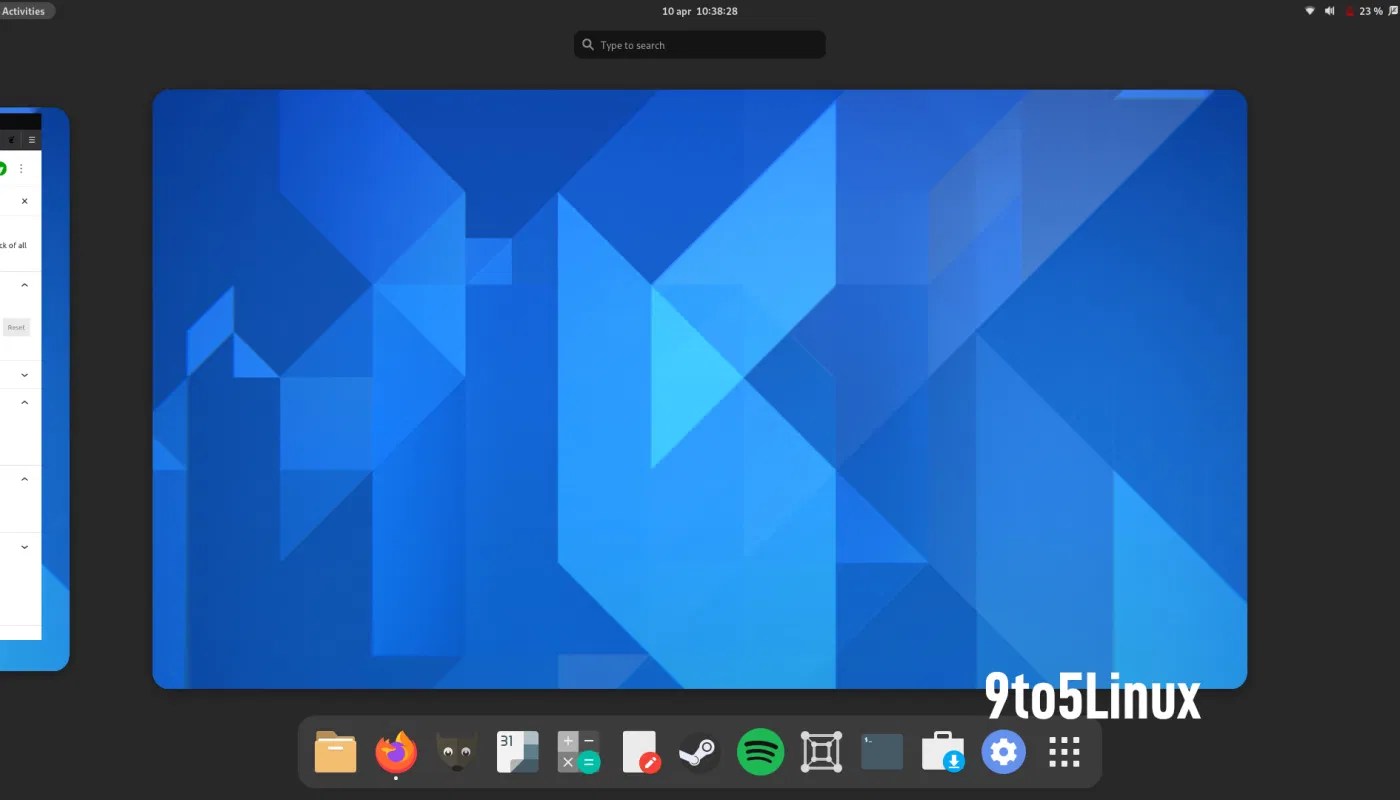The width and height of the screenshot is (1400, 800).
Task: Open the GNOME Calendar app
Action: click(517, 751)
